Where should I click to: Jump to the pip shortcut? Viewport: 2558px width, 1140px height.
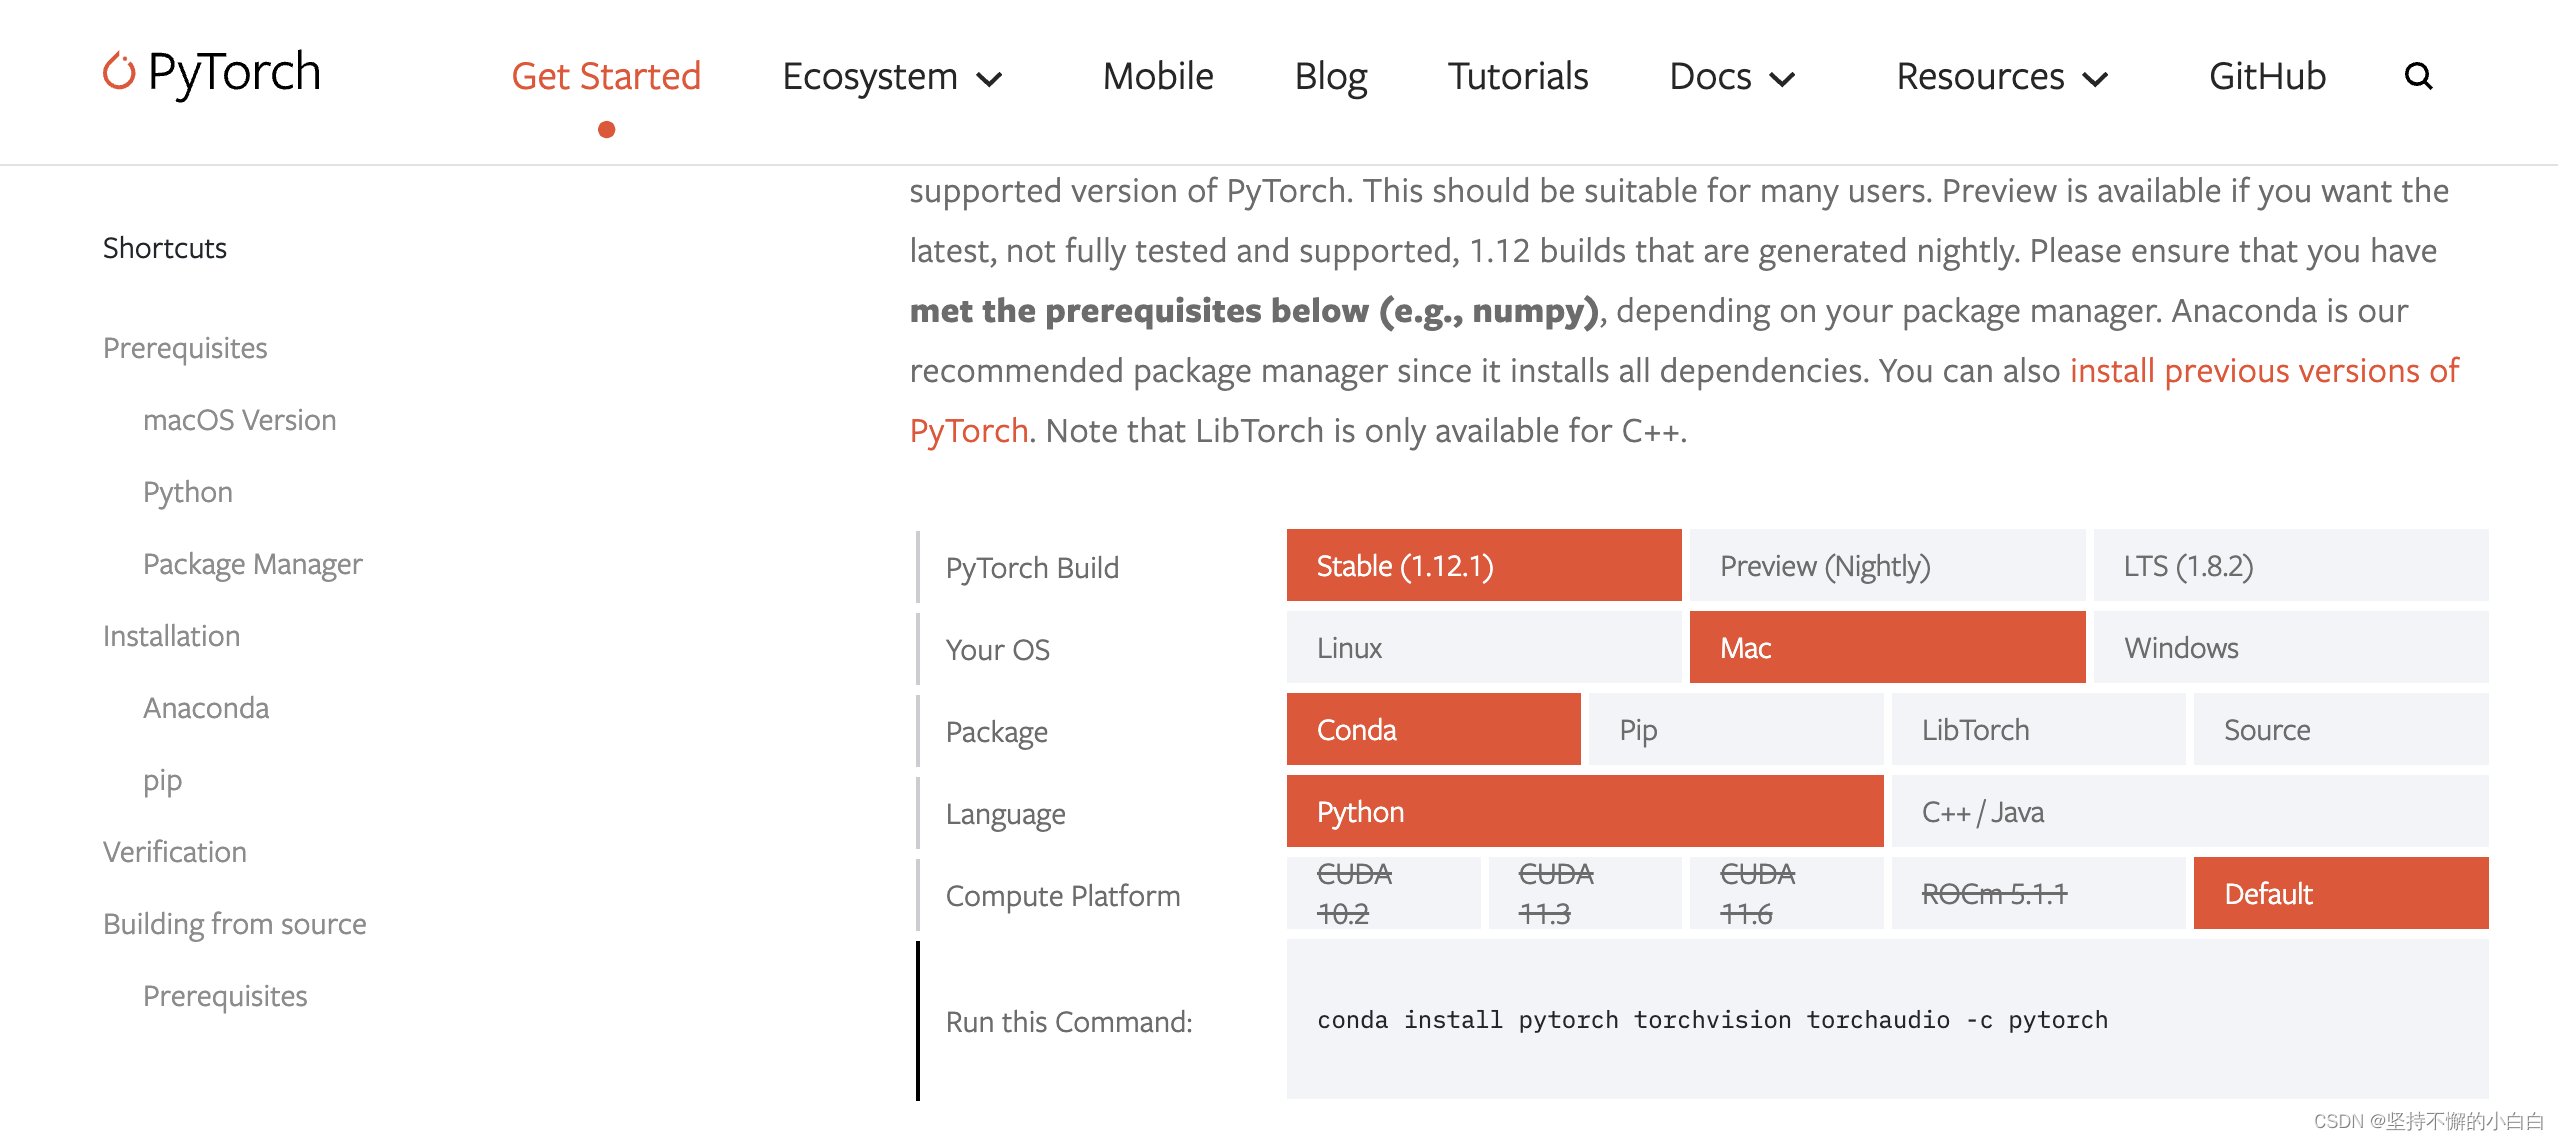[x=162, y=781]
